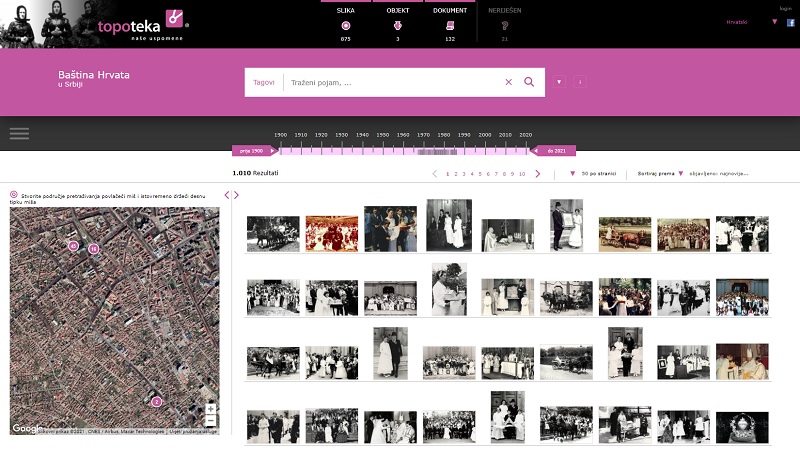Open the hamburger menu
Viewport: 800px width, 453px height.
click(19, 133)
